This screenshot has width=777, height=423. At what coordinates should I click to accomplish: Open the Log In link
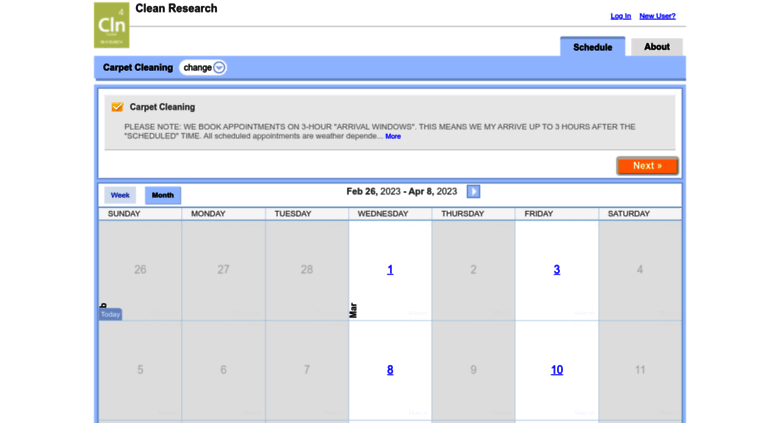620,16
